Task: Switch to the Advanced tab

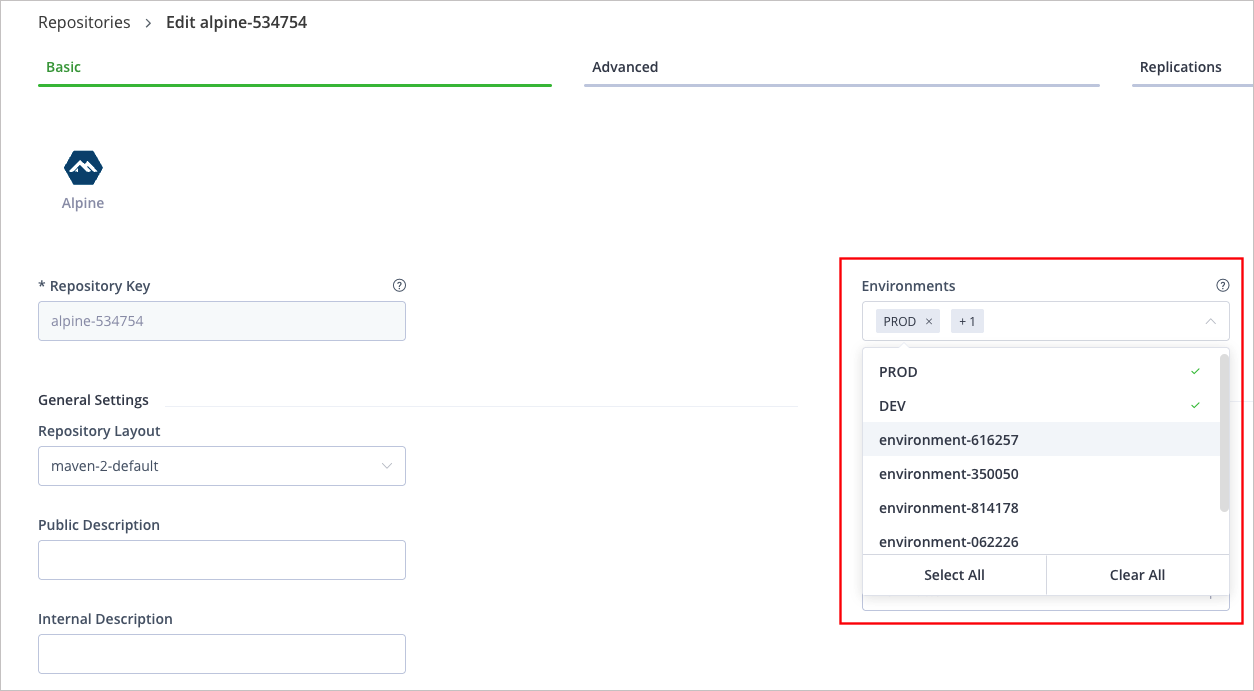Action: click(624, 67)
